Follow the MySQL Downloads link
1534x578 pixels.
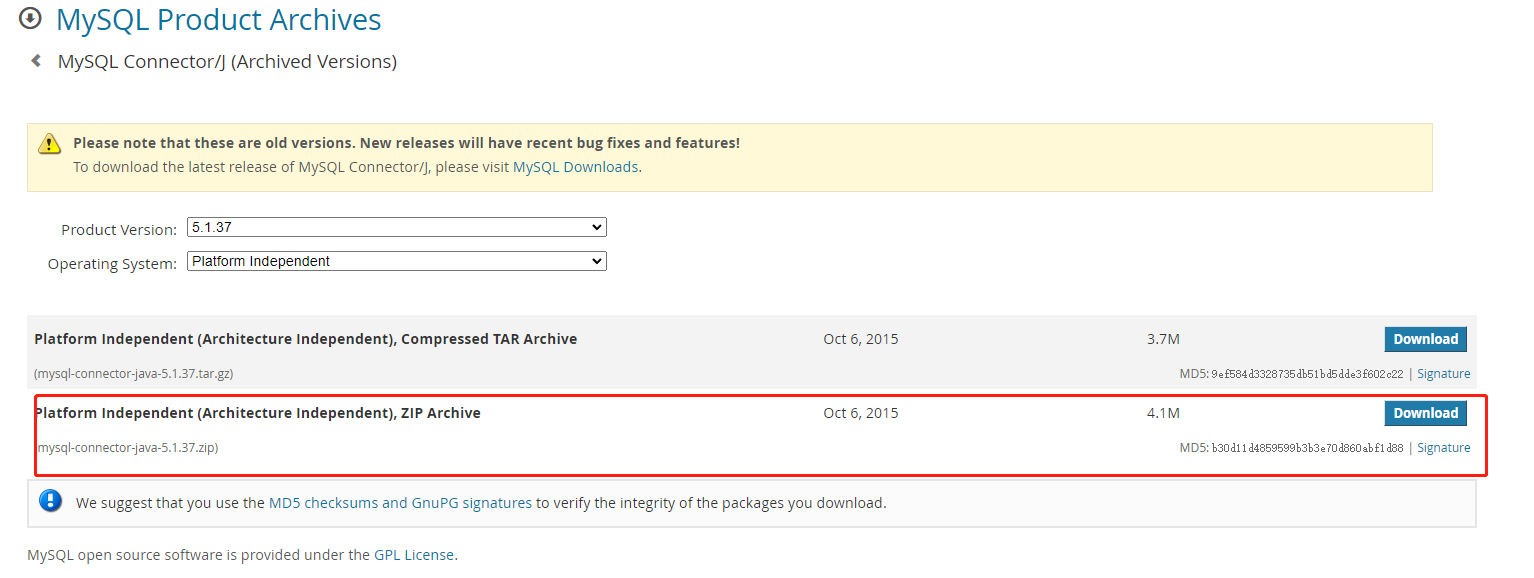(575, 167)
